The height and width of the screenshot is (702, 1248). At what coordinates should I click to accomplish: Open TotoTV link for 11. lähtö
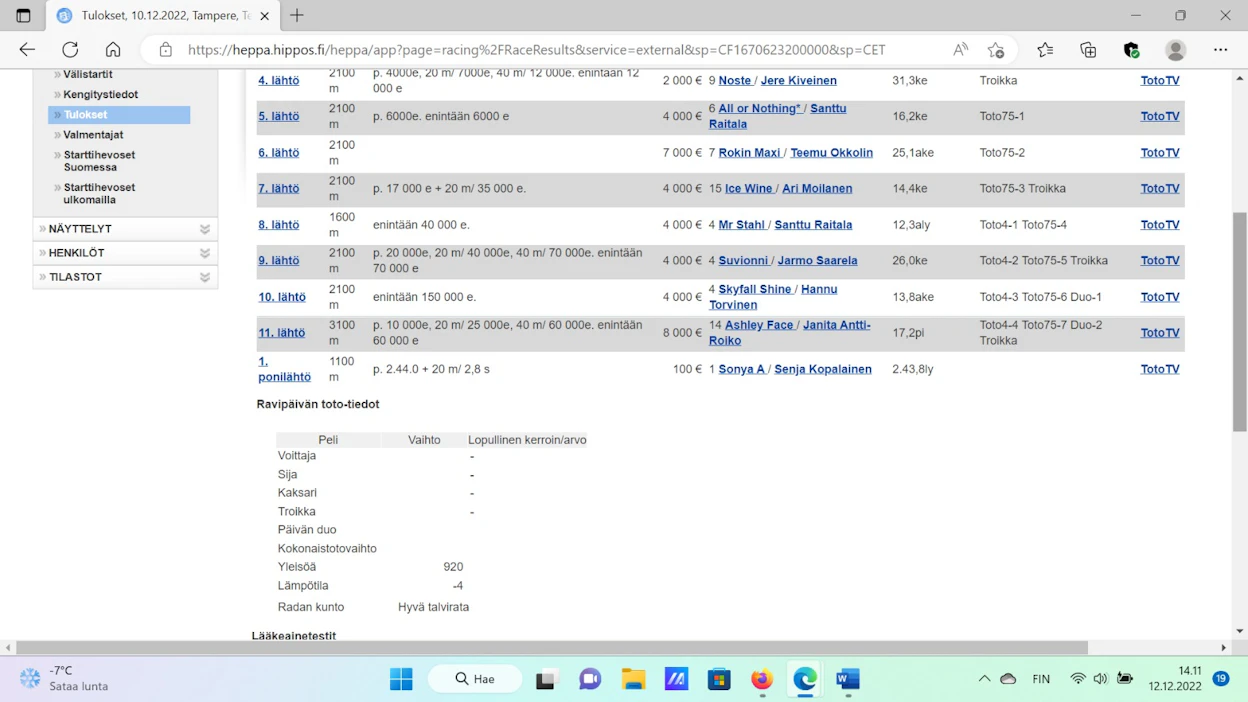tap(1160, 333)
